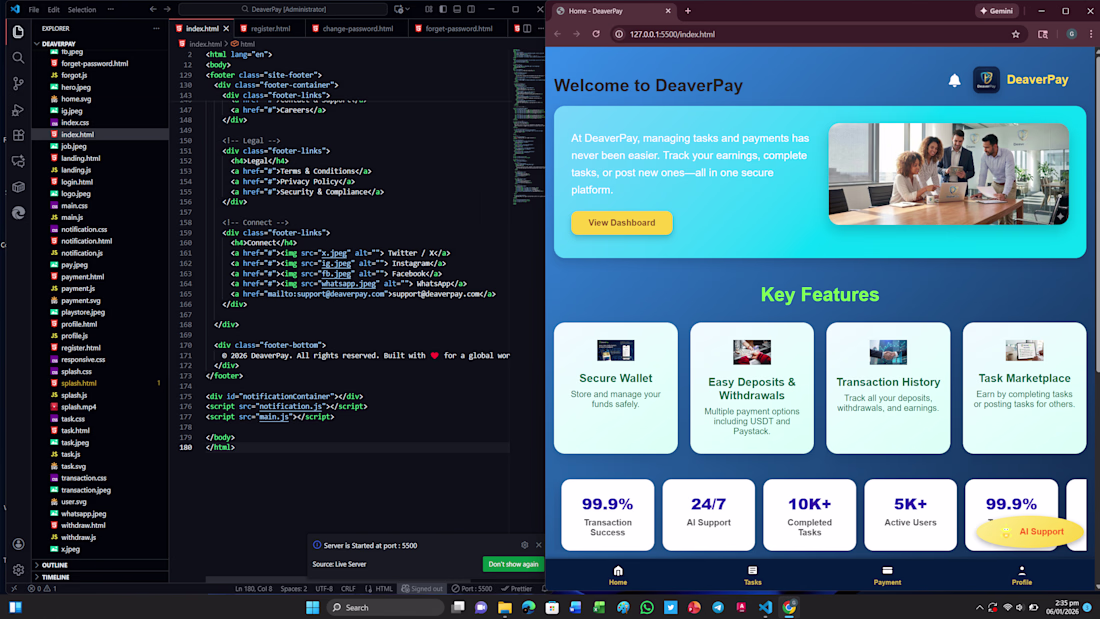
Task: Click UTF-8 encoding selector in status bar
Action: (324, 589)
